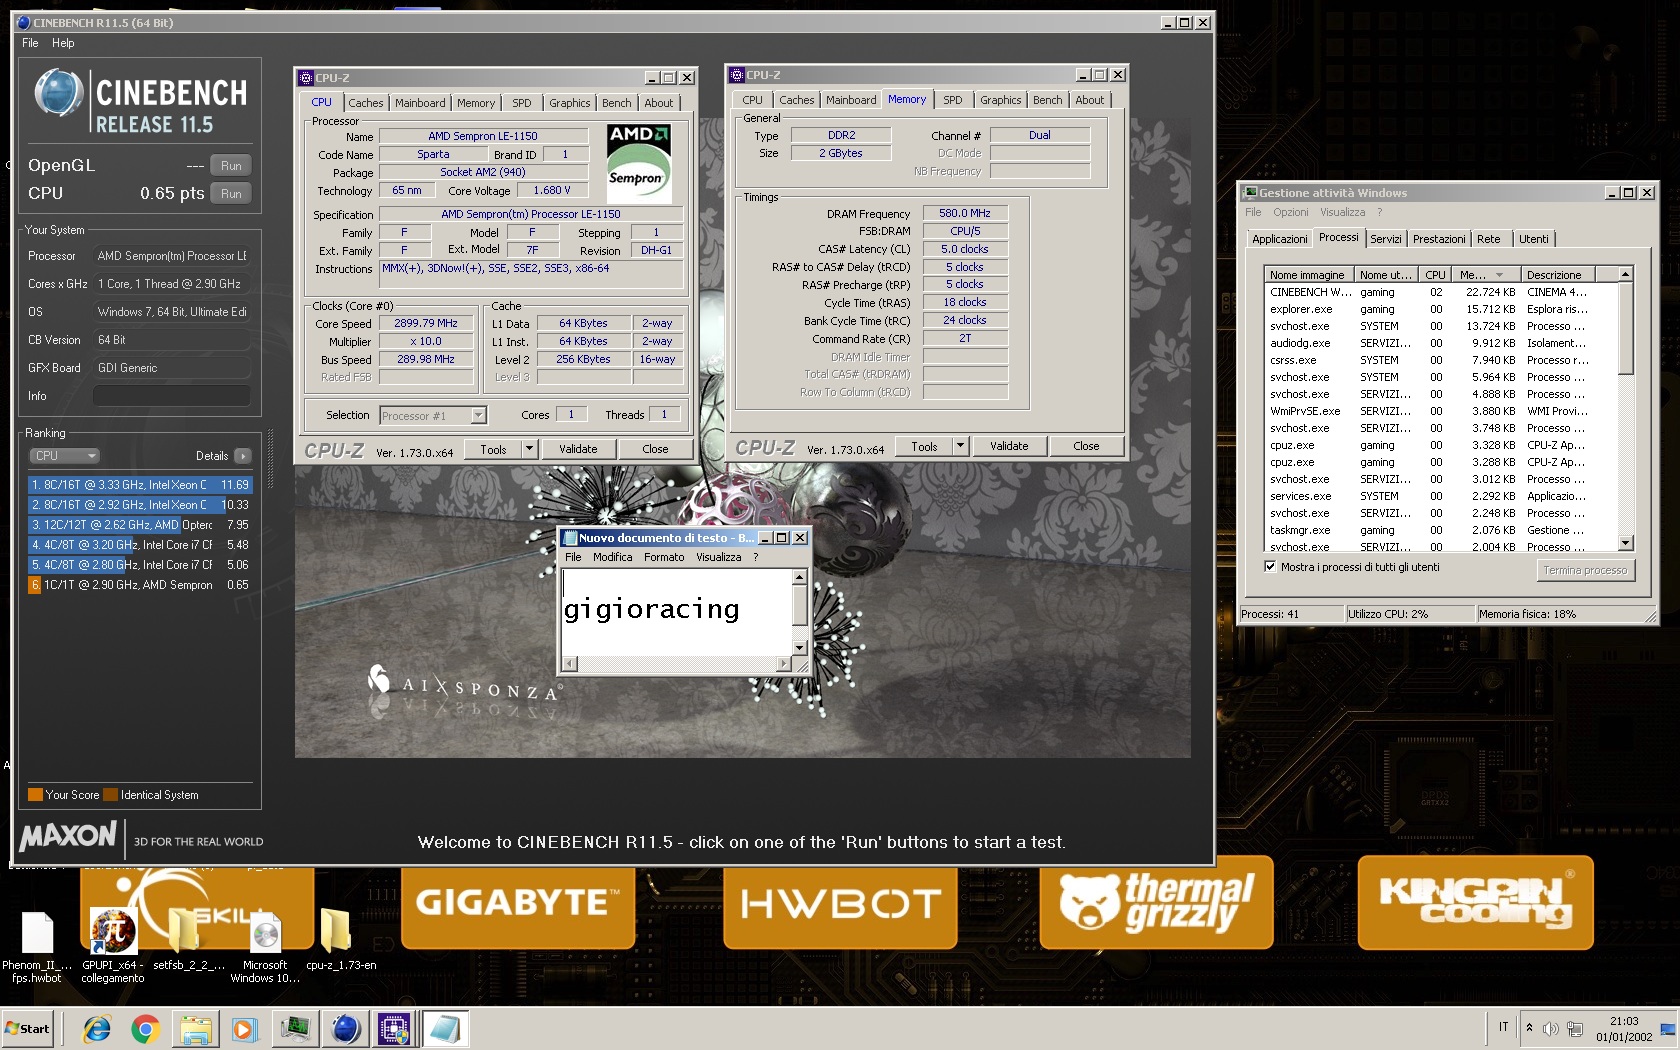
Task: Open Cinebench Help menu
Action: pyautogui.click(x=63, y=43)
